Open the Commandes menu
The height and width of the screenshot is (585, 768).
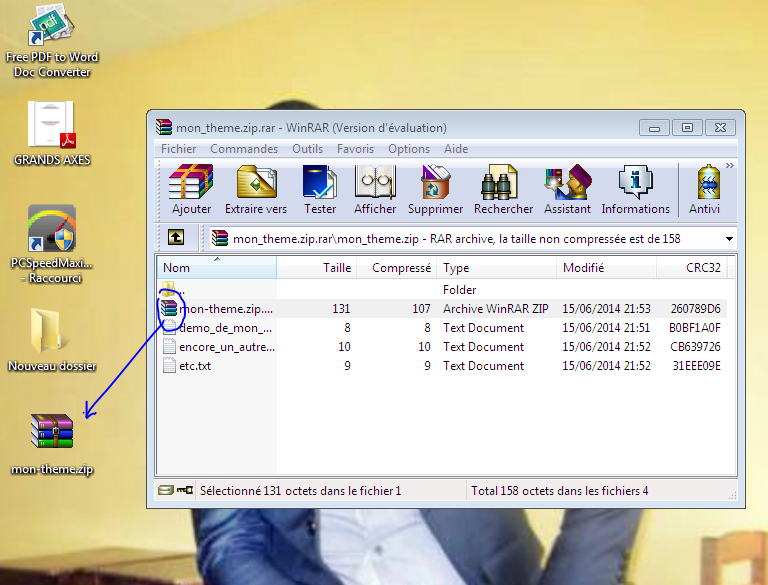tap(244, 149)
